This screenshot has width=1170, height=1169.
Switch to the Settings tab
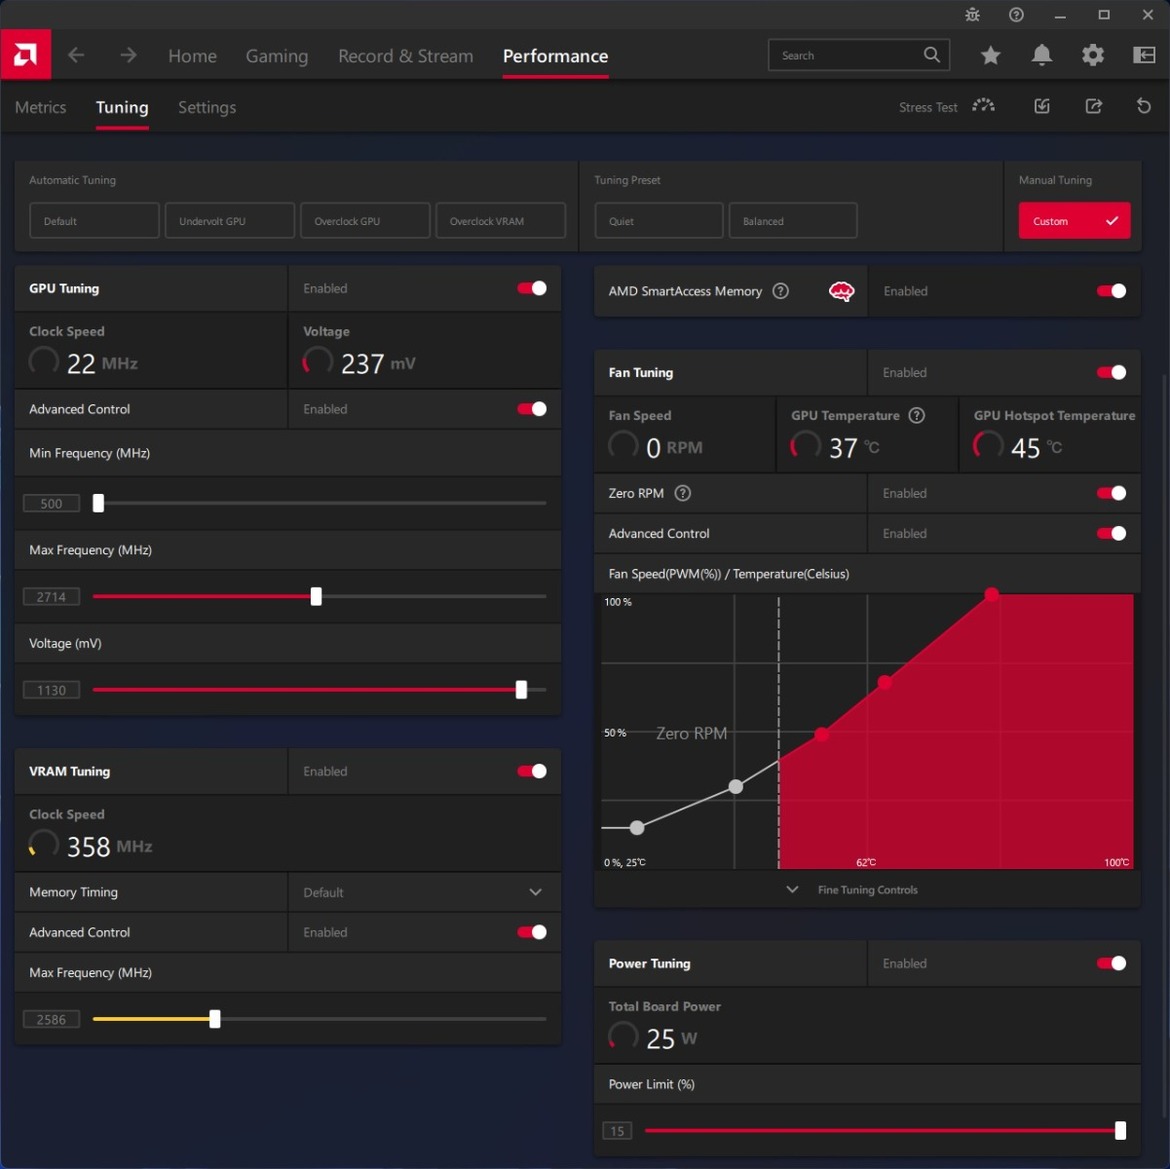tap(207, 107)
